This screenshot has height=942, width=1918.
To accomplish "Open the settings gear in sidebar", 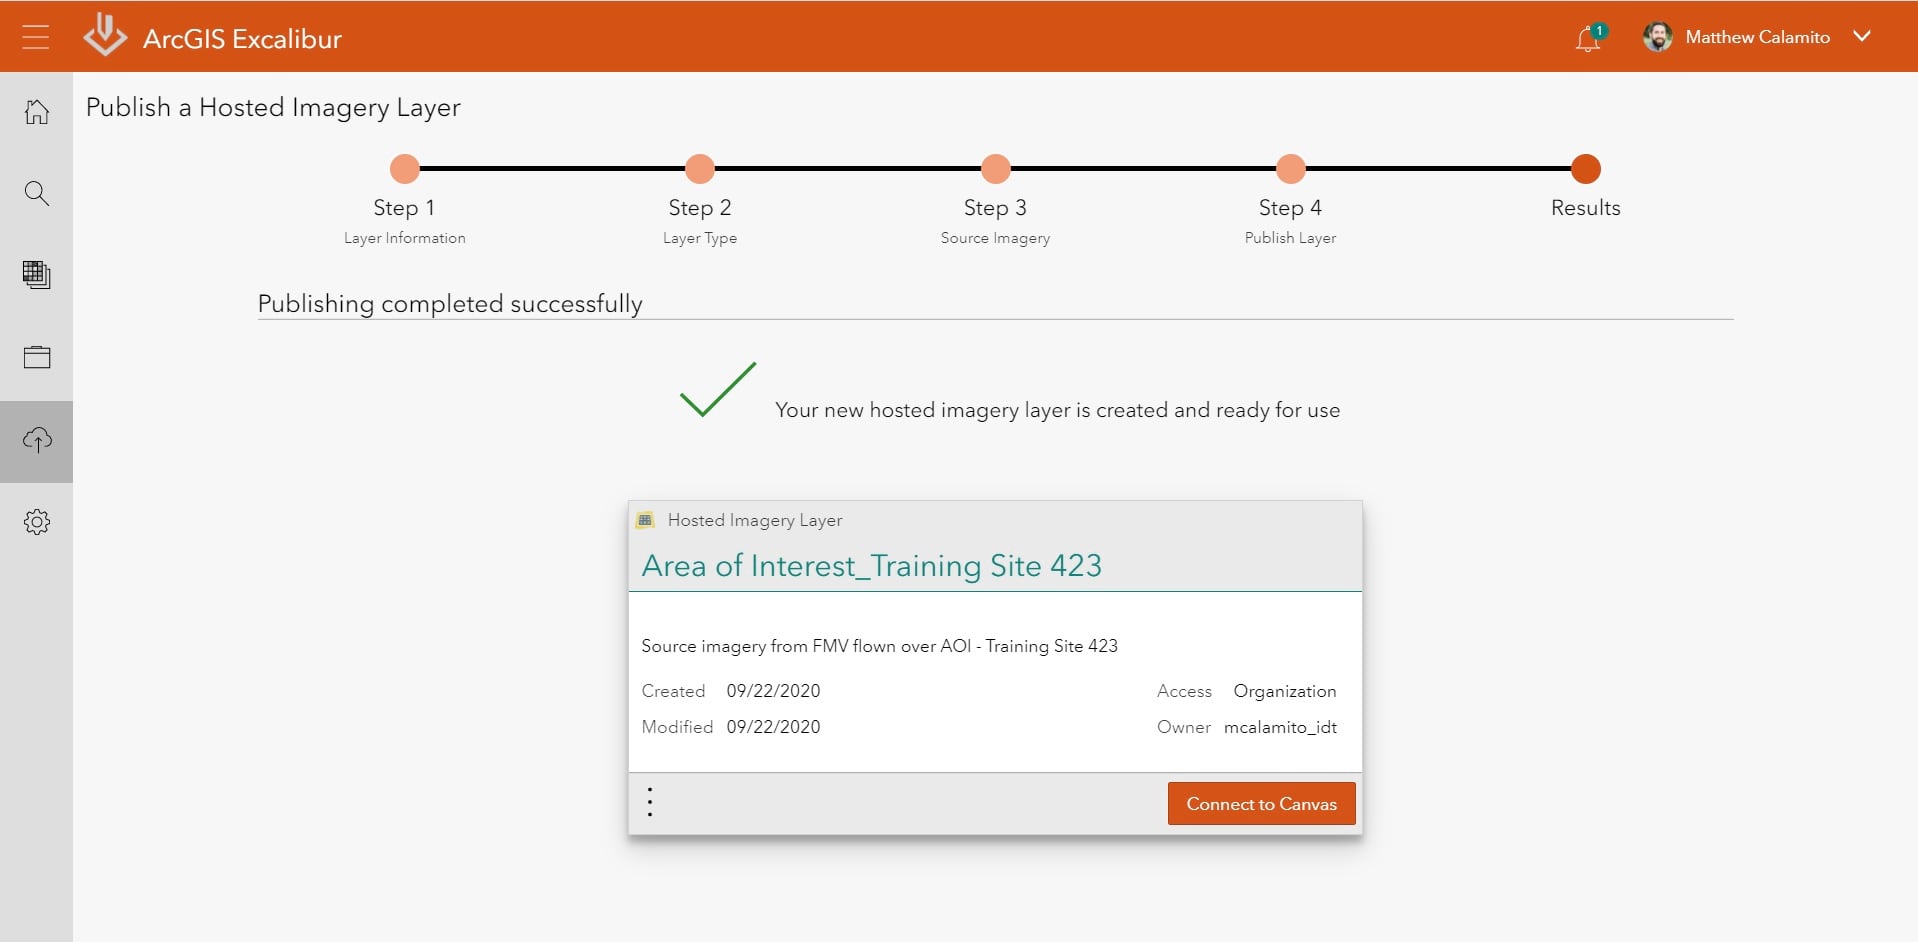I will click(37, 521).
